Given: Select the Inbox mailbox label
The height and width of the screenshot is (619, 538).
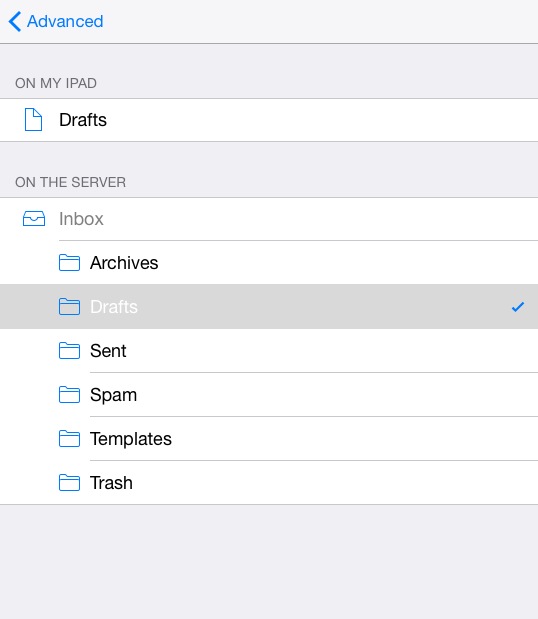Looking at the screenshot, I should [81, 219].
